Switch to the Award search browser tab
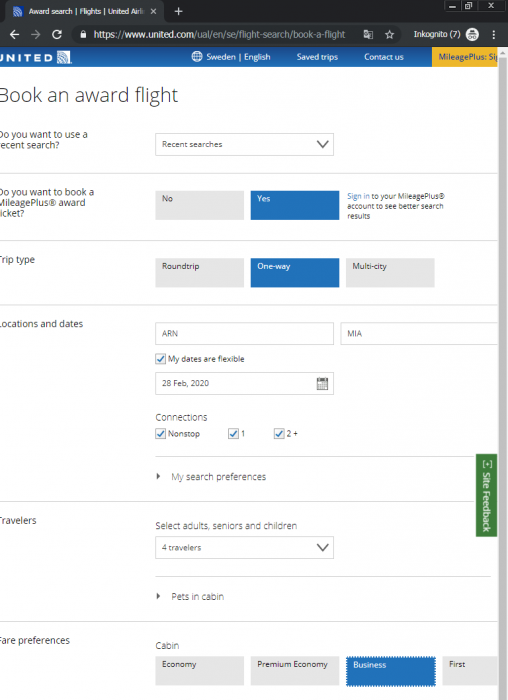508x700 pixels. [85, 12]
